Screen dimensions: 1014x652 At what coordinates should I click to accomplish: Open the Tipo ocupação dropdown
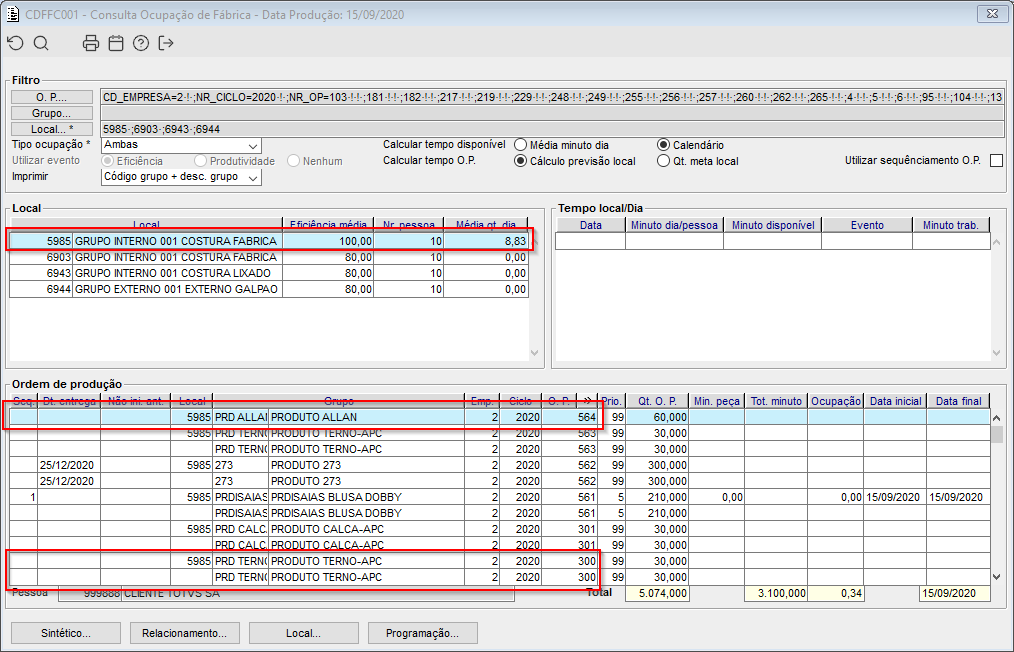(181, 145)
